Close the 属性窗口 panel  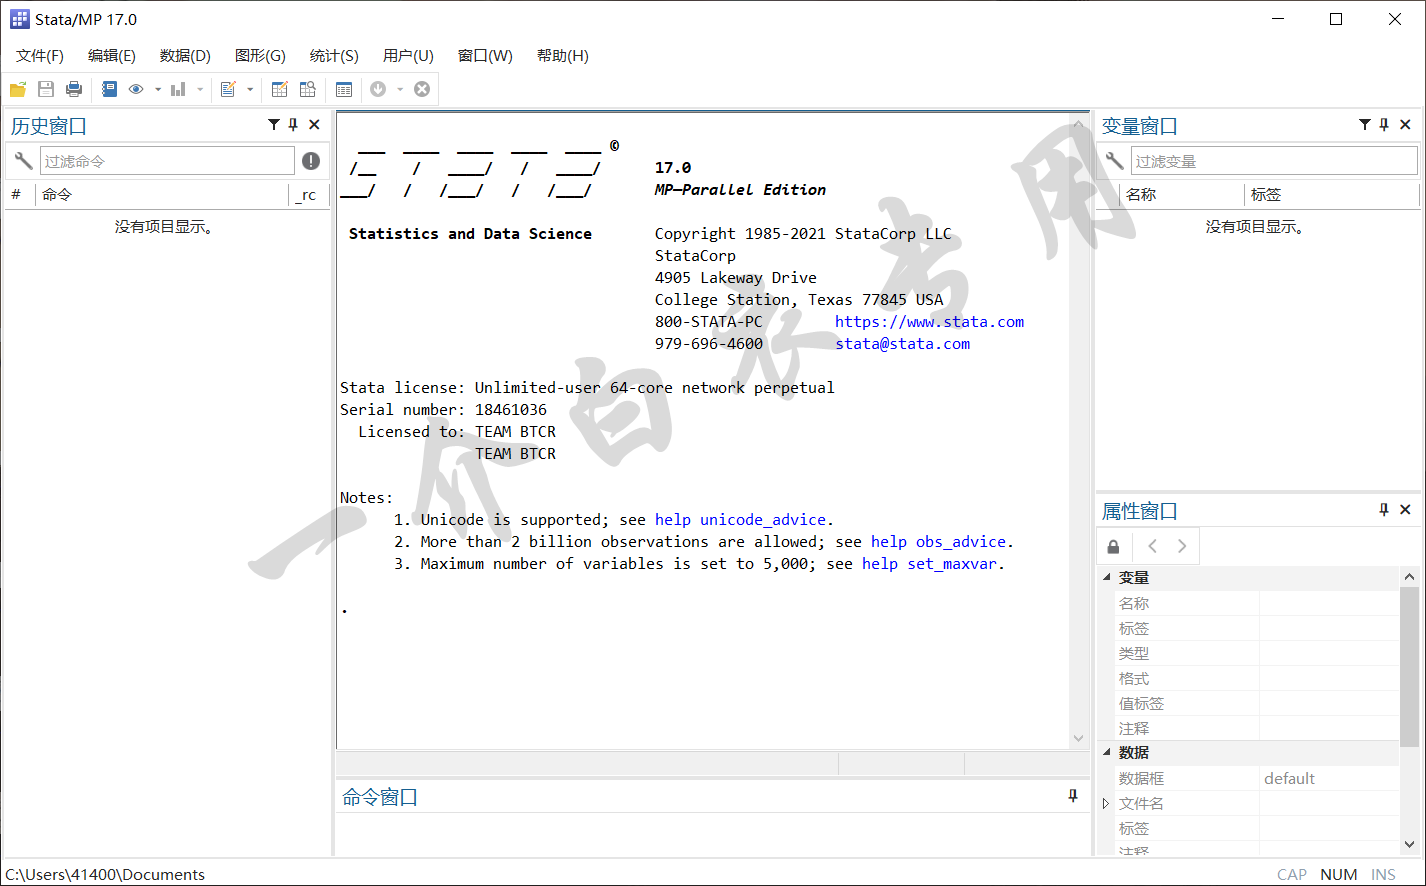pyautogui.click(x=1405, y=510)
